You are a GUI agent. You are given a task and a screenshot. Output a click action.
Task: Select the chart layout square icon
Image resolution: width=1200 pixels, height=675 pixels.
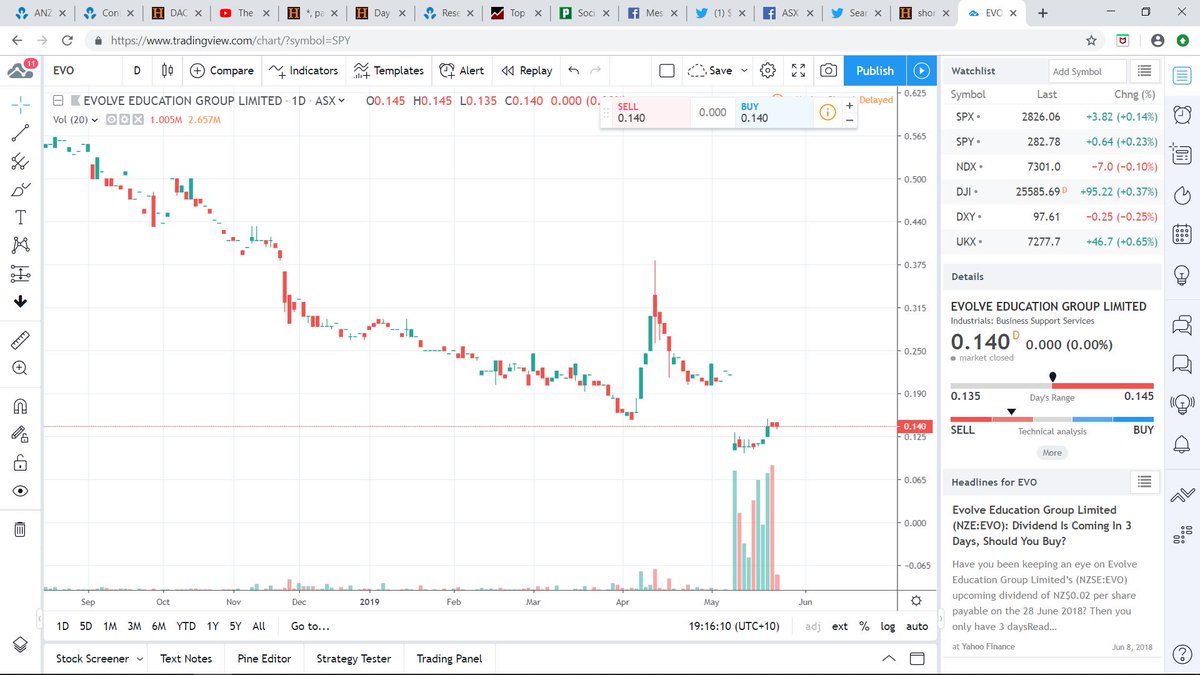tap(667, 71)
